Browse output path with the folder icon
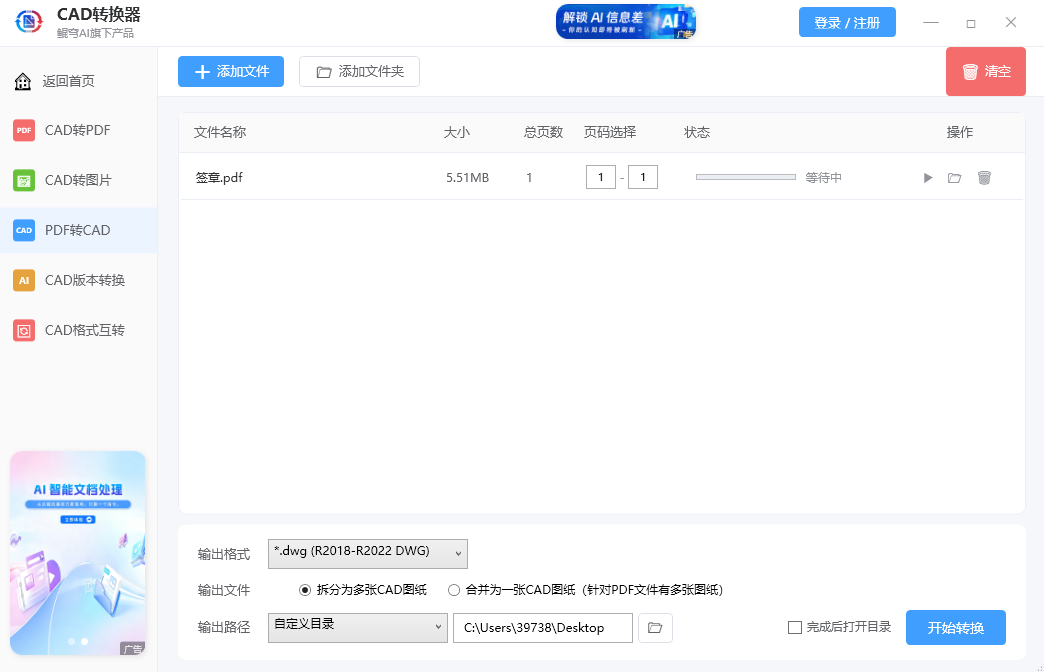 tap(655, 627)
